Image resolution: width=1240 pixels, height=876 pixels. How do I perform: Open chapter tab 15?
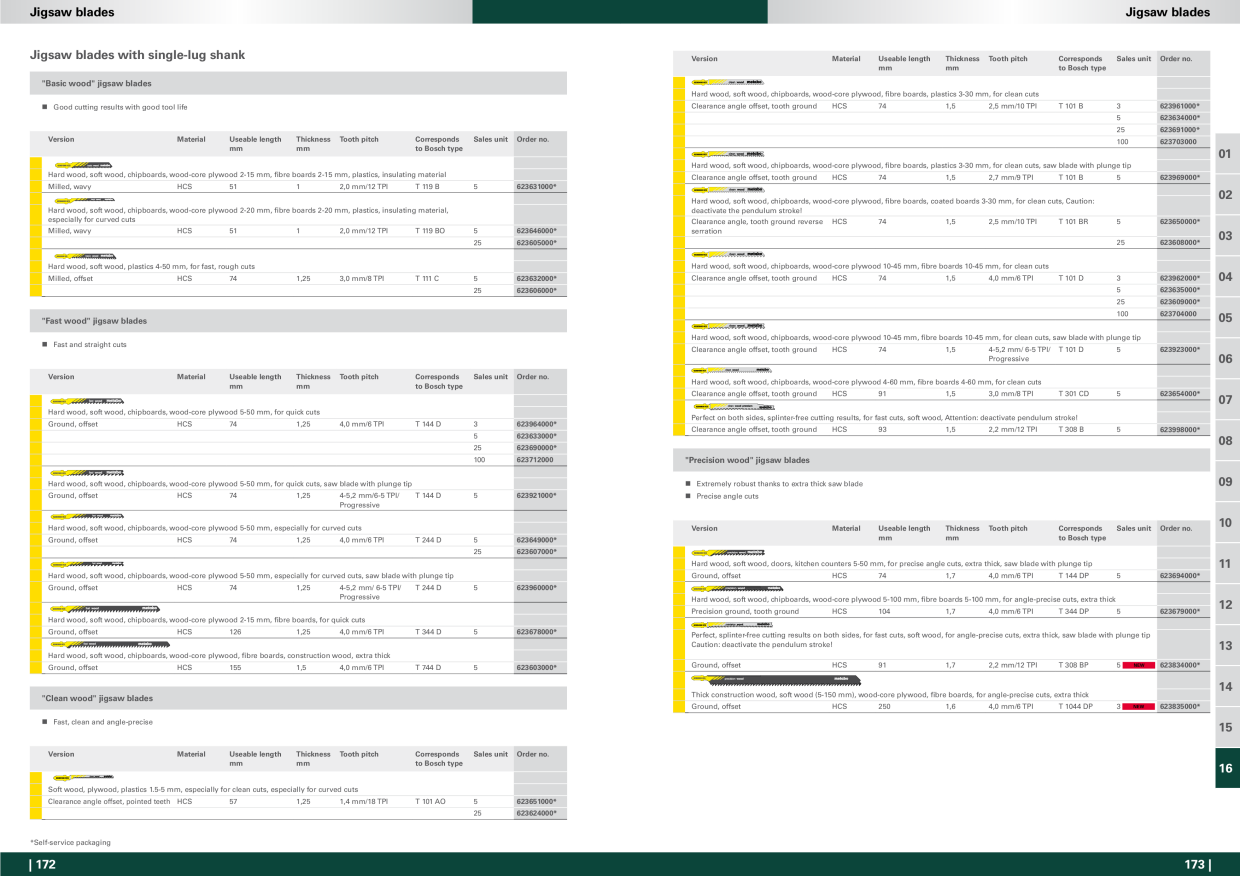pos(1226,728)
